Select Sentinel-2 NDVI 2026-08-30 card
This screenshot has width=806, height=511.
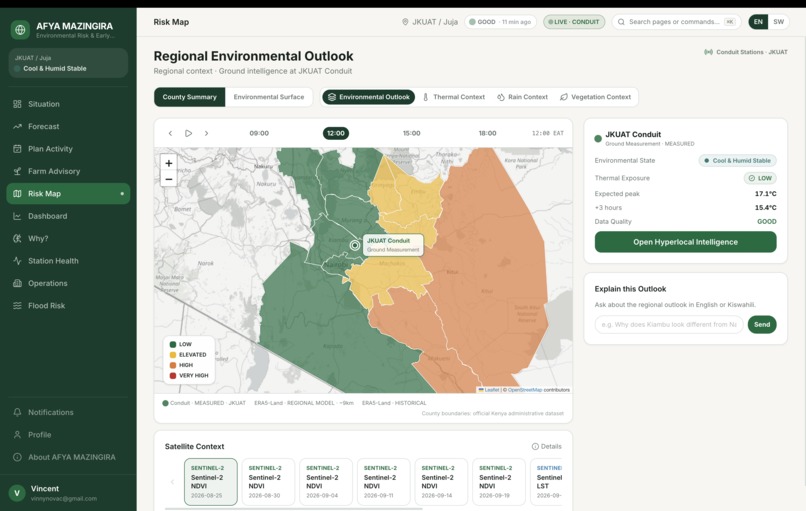coord(268,482)
